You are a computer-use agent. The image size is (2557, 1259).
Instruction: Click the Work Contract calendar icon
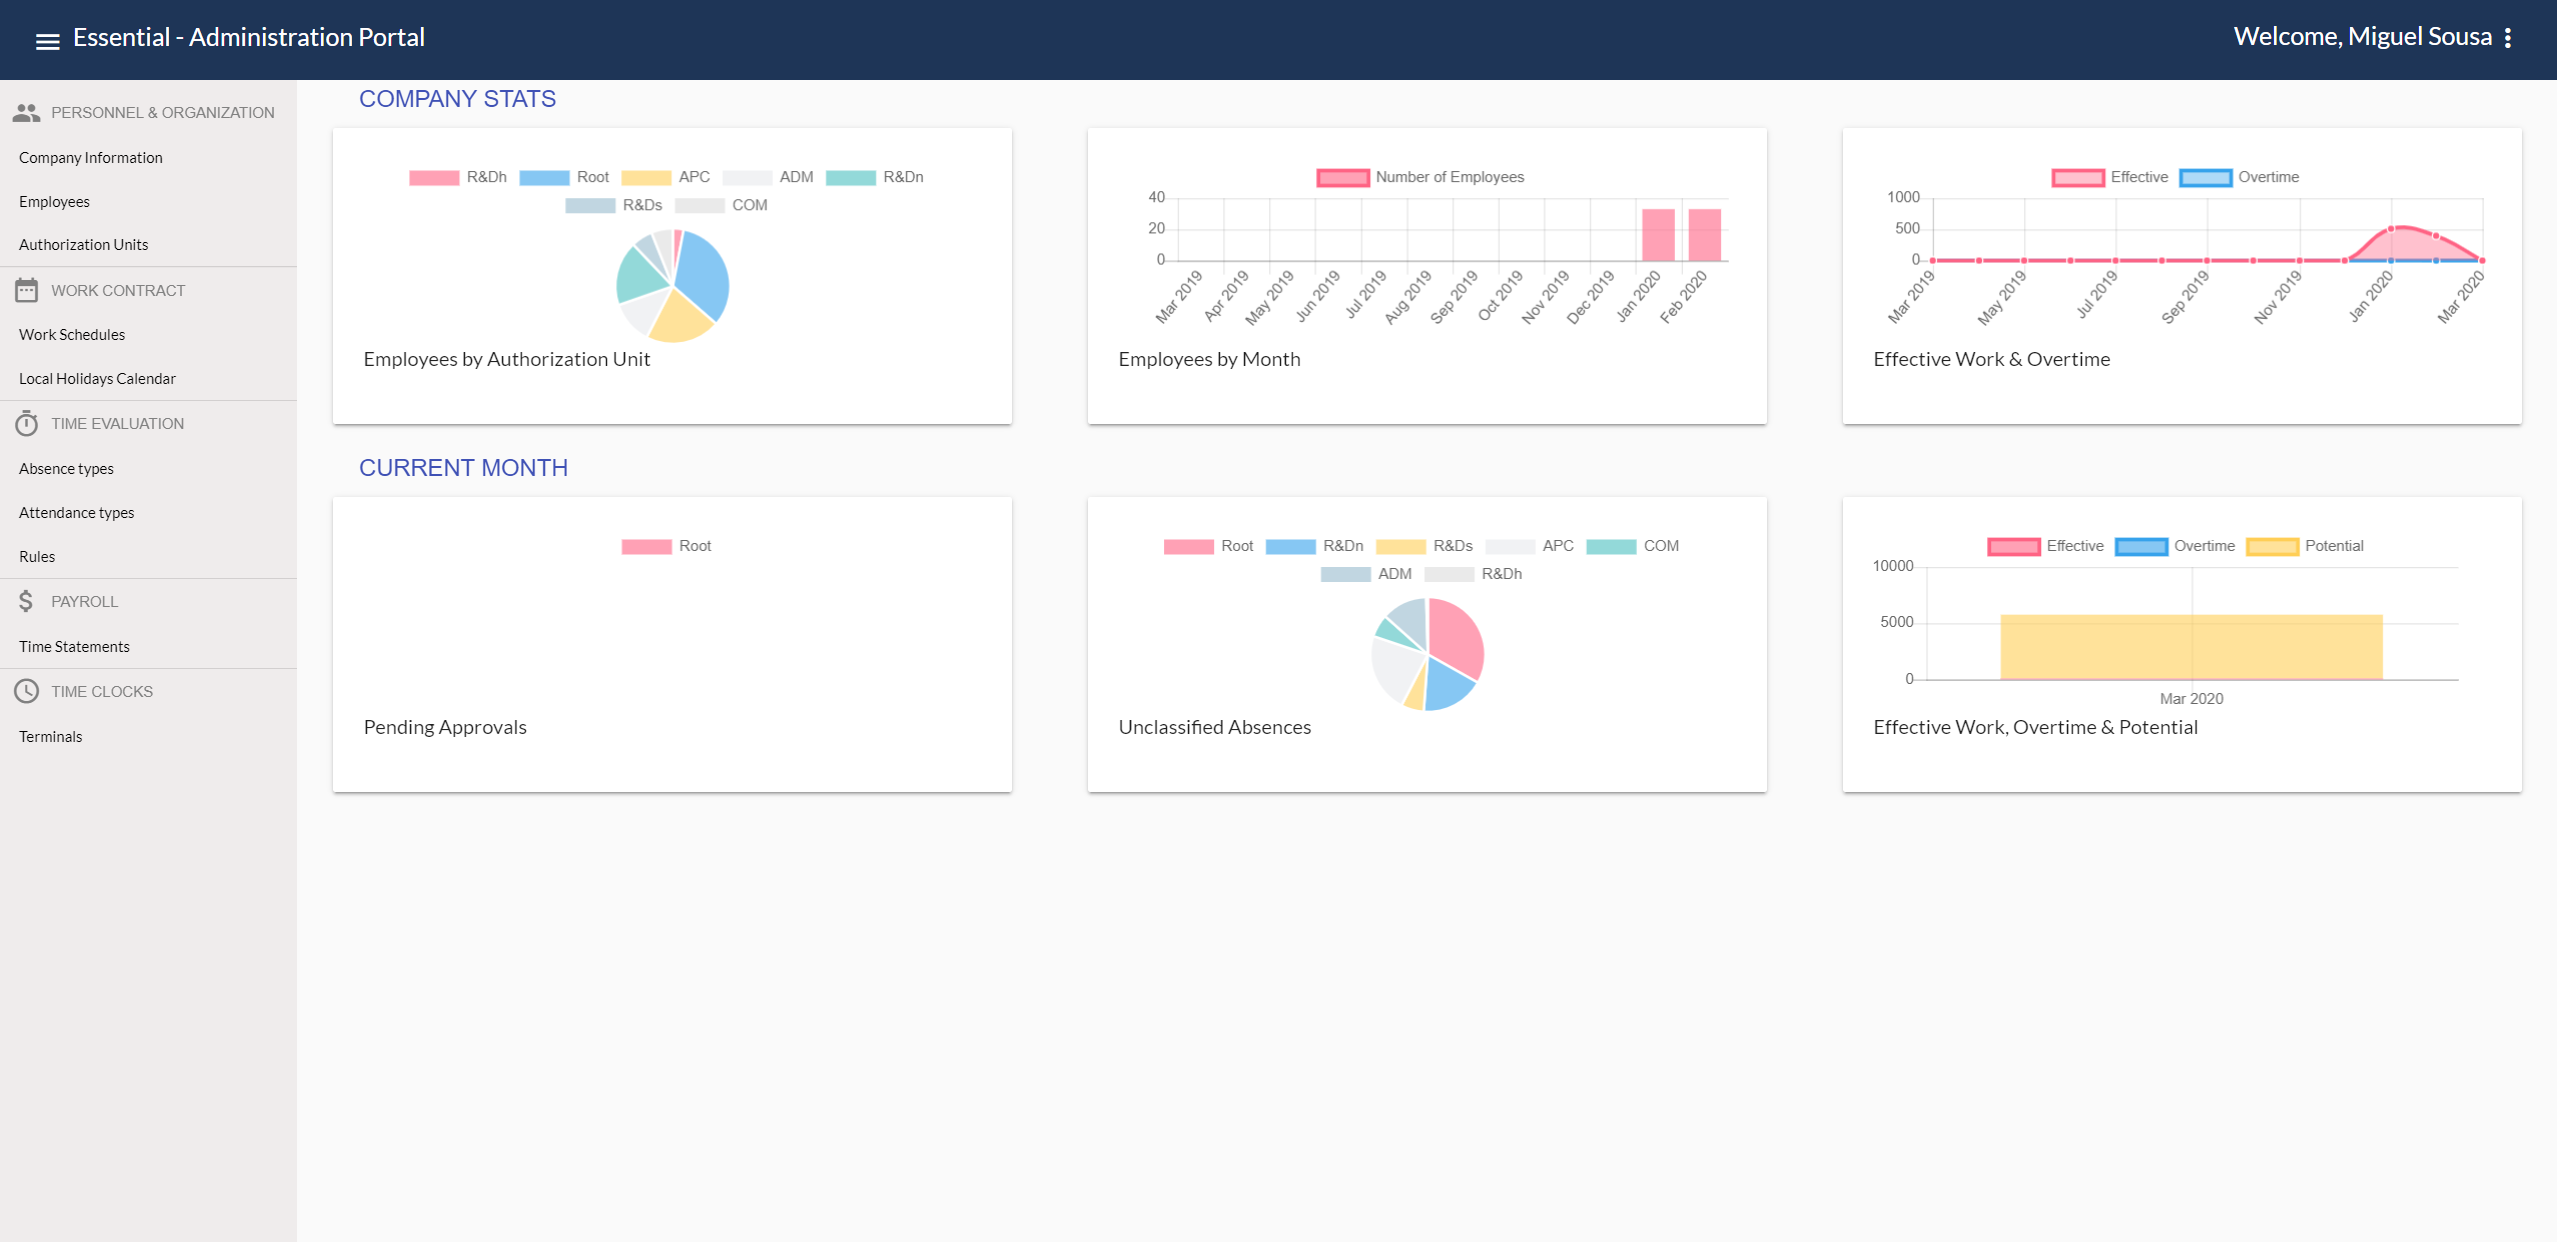(27, 290)
